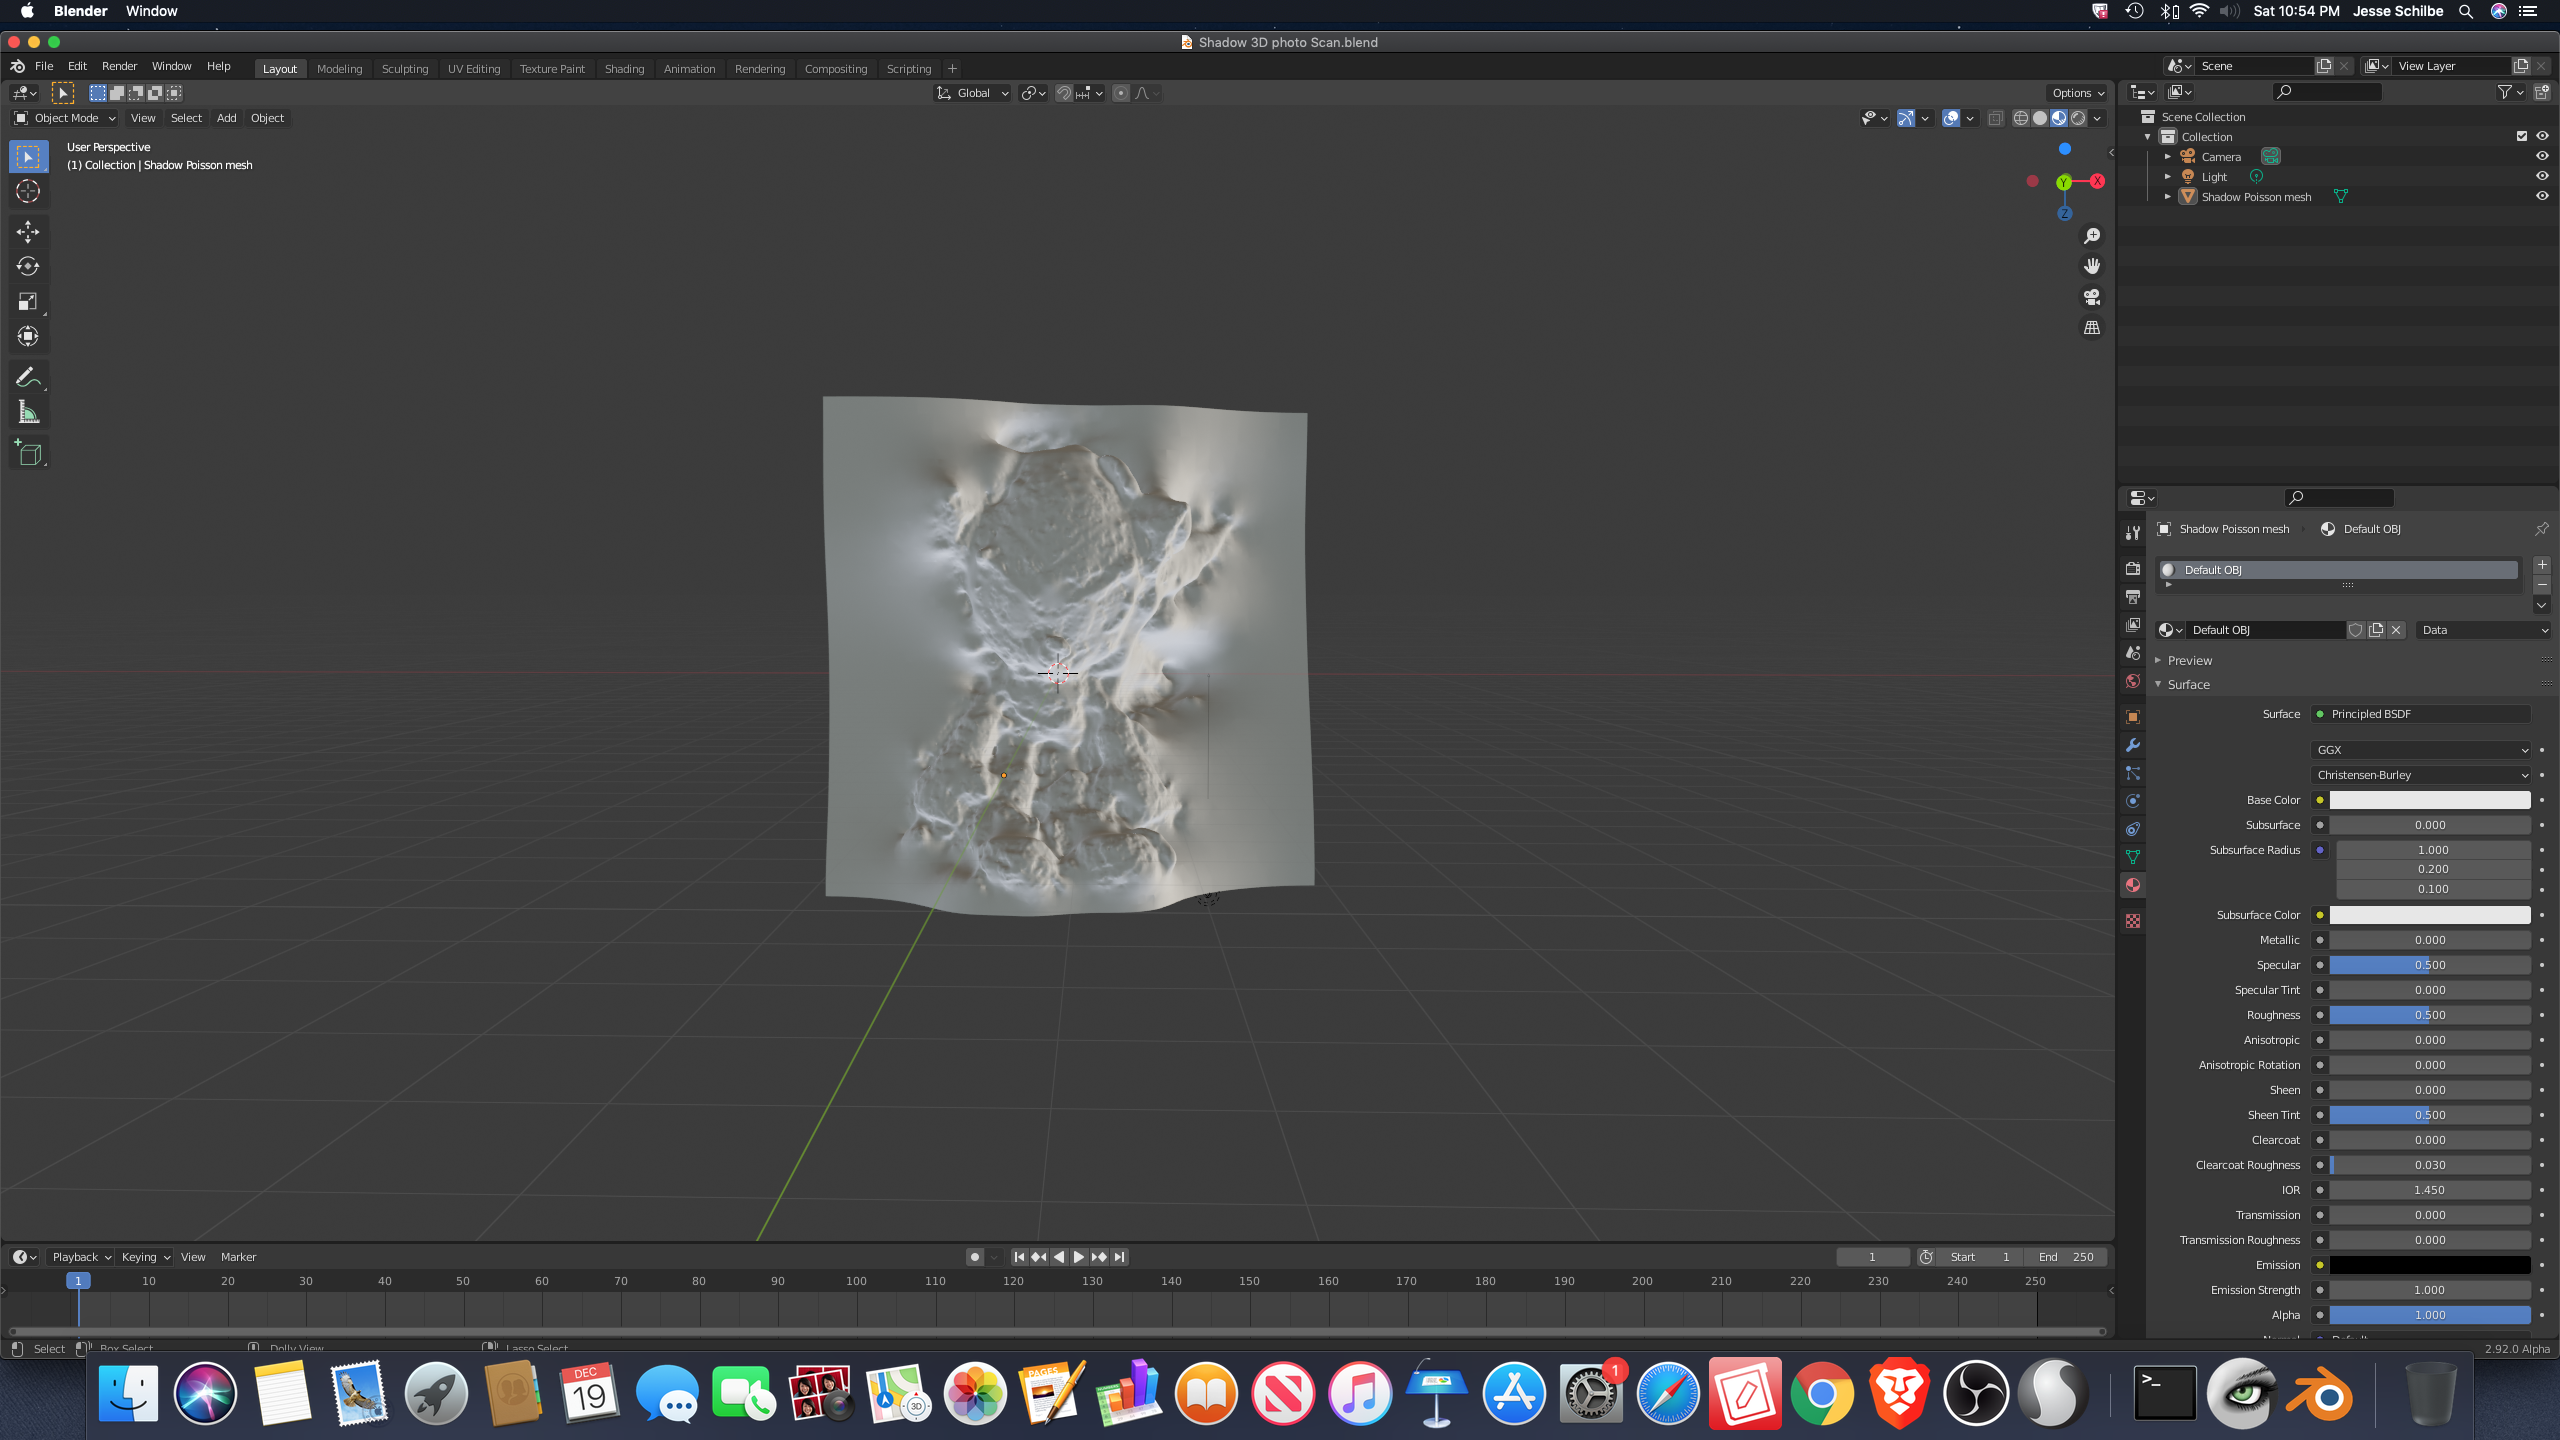
Task: Select the Move tool in left toolbar
Action: click(28, 232)
